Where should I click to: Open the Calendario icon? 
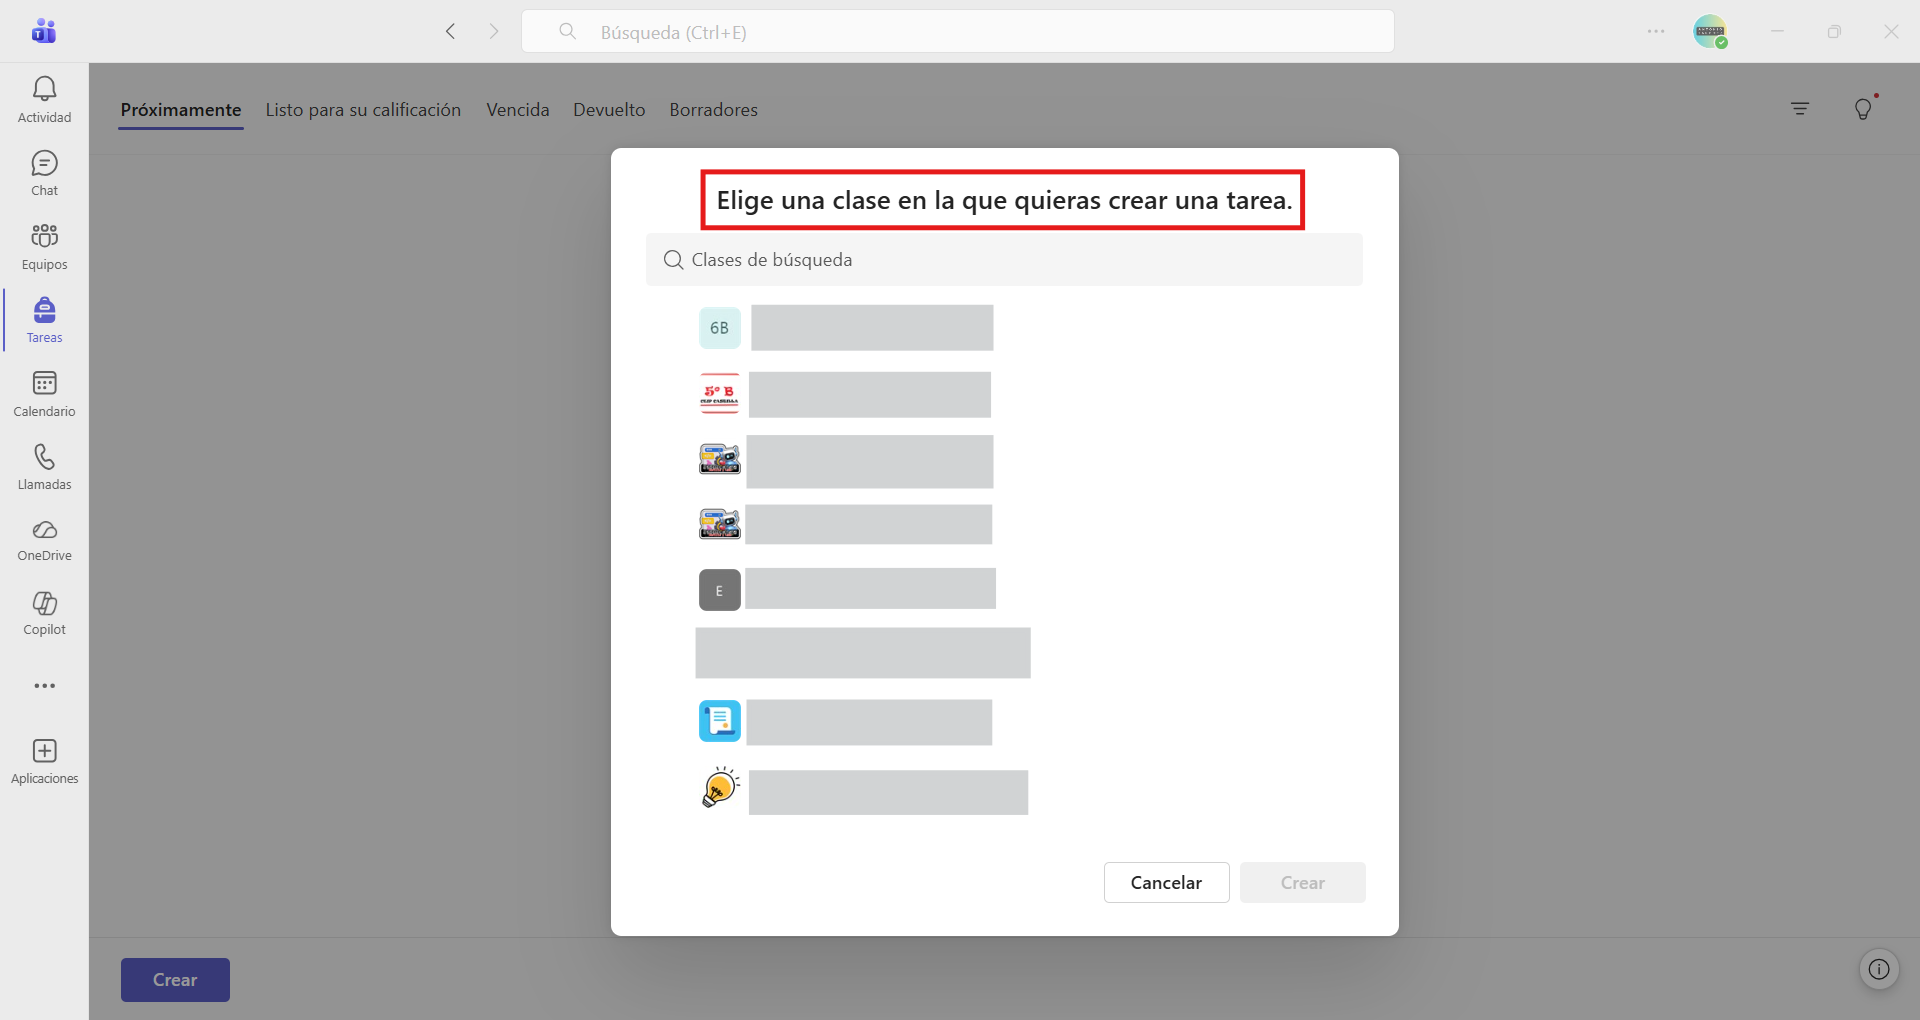(44, 383)
